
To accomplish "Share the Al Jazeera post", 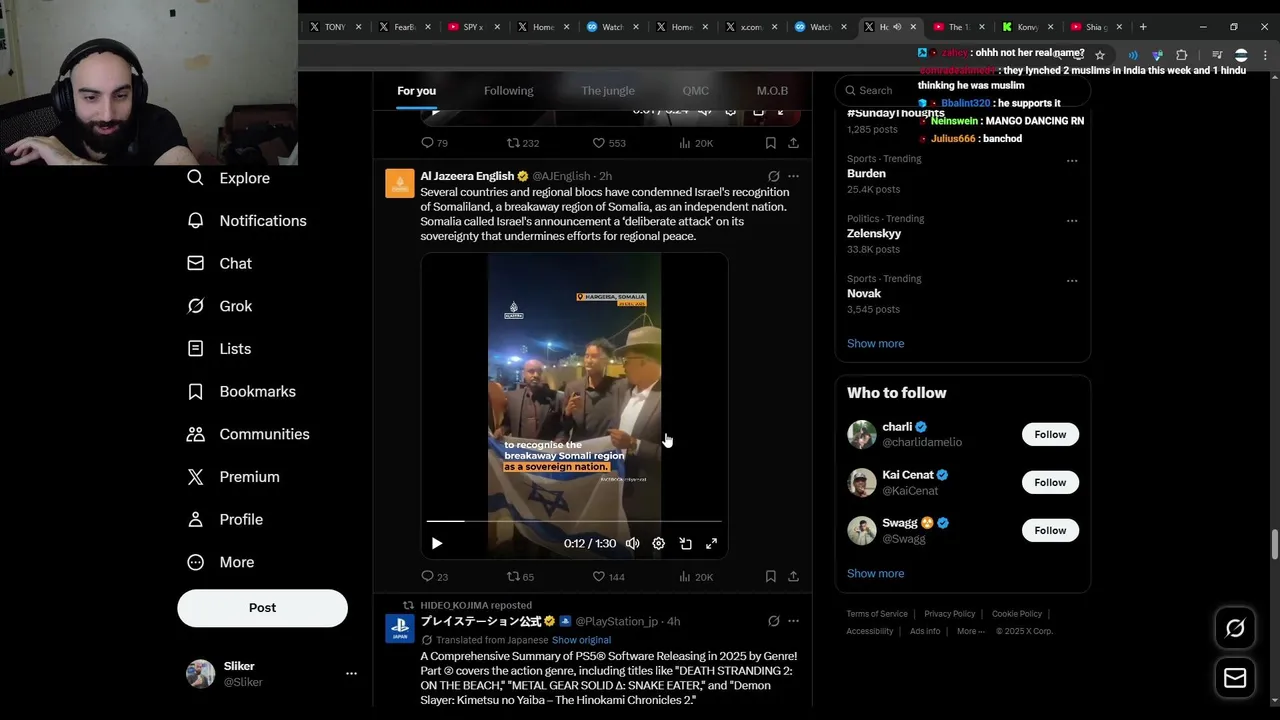I will pyautogui.click(x=793, y=577).
